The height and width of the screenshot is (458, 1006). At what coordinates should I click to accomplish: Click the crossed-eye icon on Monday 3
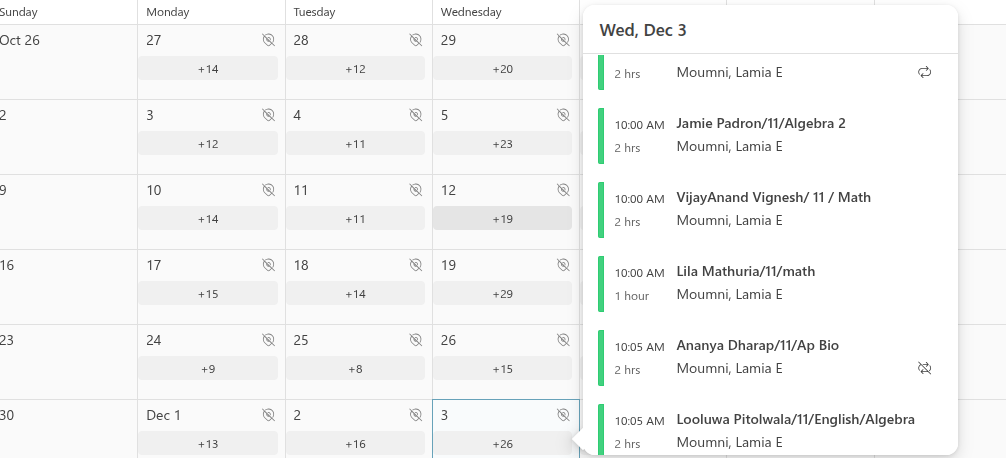point(268,115)
